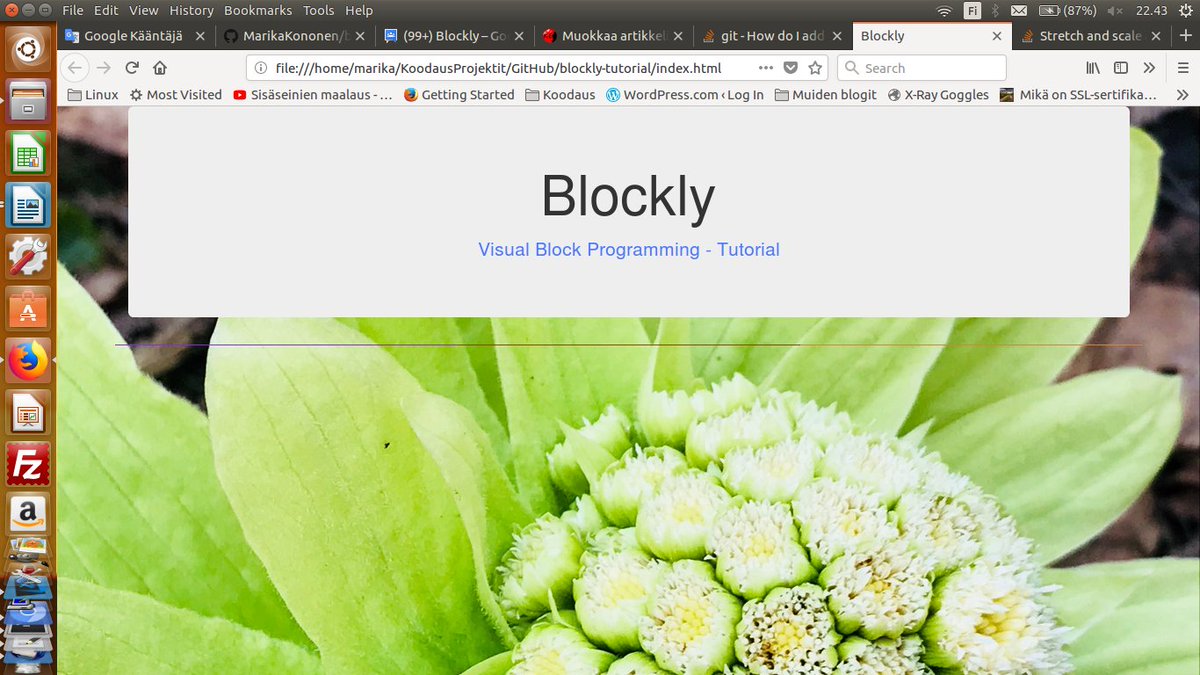Open the View menu
1200x675 pixels.
tap(144, 10)
